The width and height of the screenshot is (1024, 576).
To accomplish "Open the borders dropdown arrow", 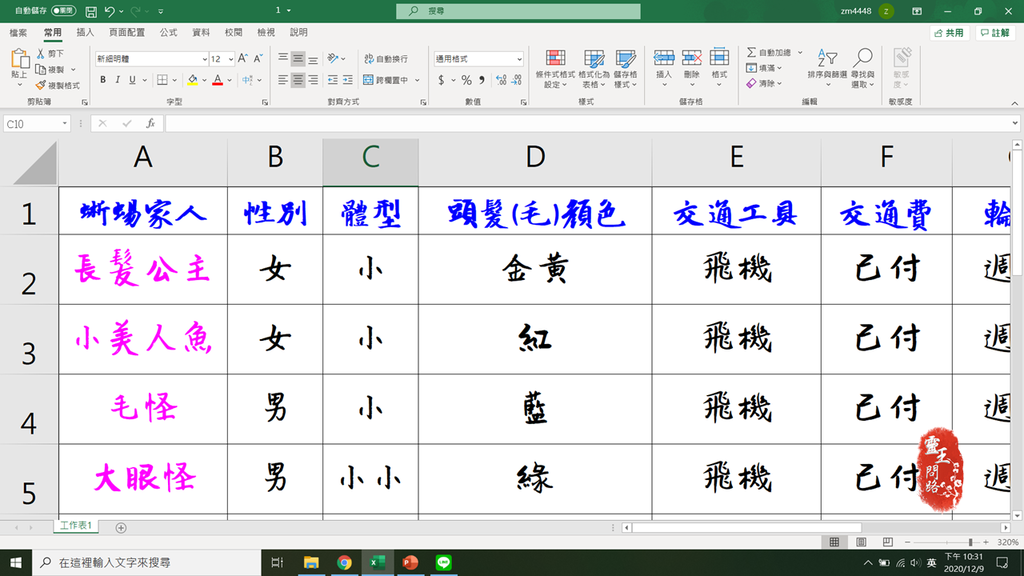I will click(x=174, y=80).
